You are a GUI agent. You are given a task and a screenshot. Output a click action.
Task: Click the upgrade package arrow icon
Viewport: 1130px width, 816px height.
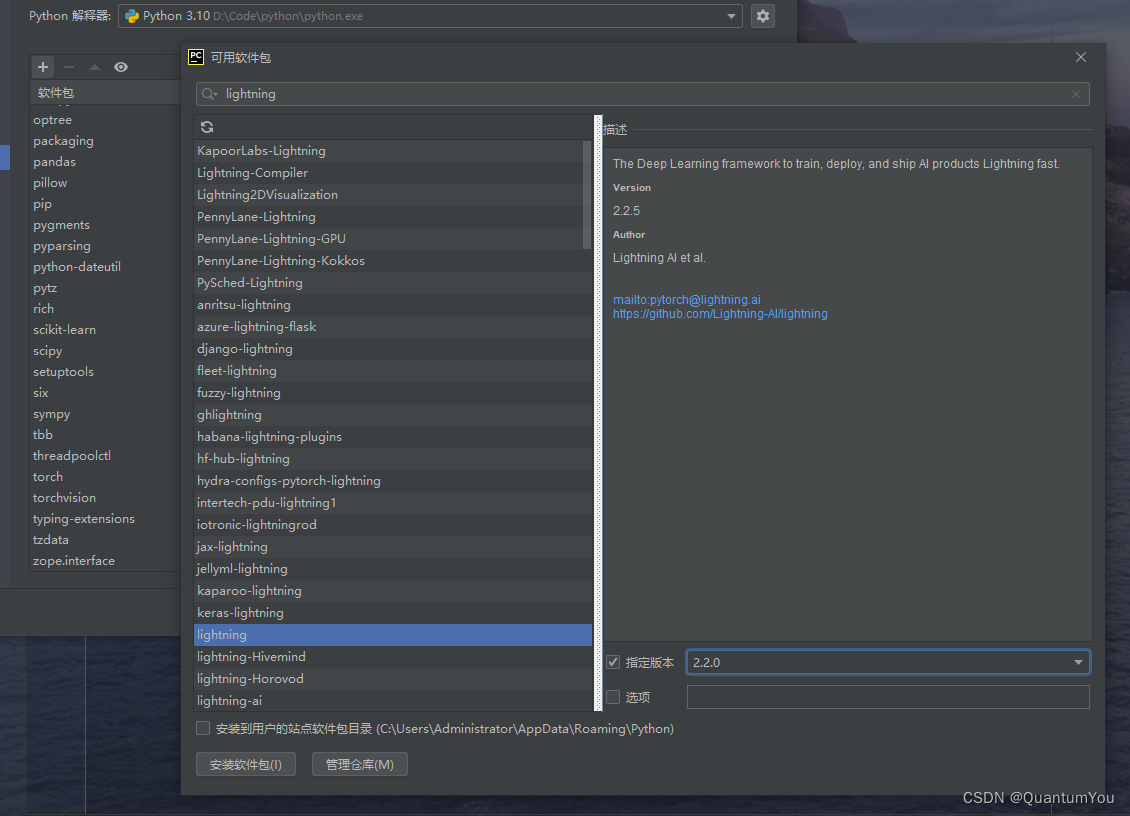click(x=95, y=67)
